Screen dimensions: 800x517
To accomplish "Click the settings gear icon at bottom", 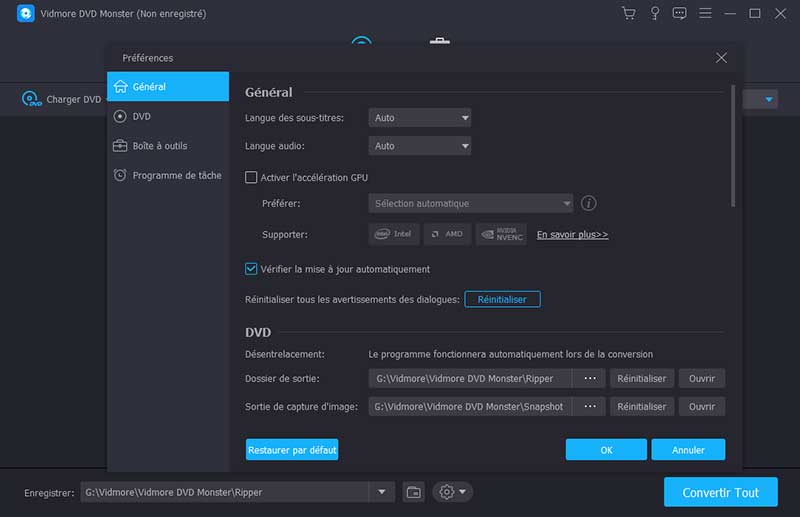I will (x=452, y=492).
